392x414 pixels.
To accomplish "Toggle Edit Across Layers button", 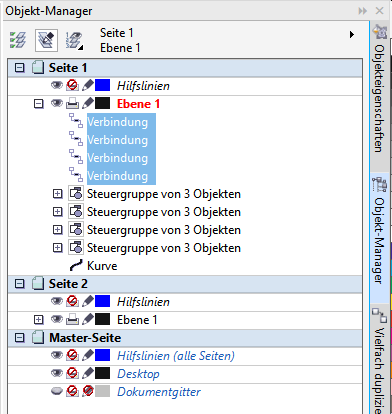I will (46, 40).
